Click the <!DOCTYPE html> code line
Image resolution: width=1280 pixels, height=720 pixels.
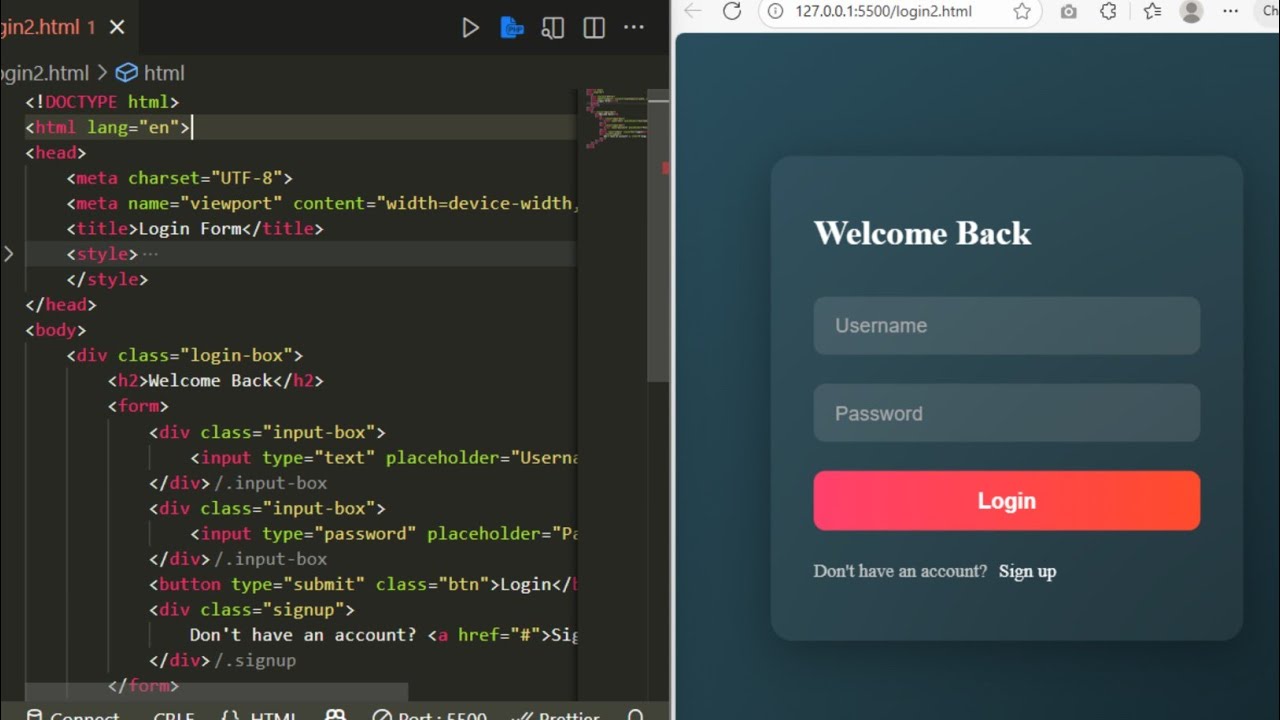102,102
